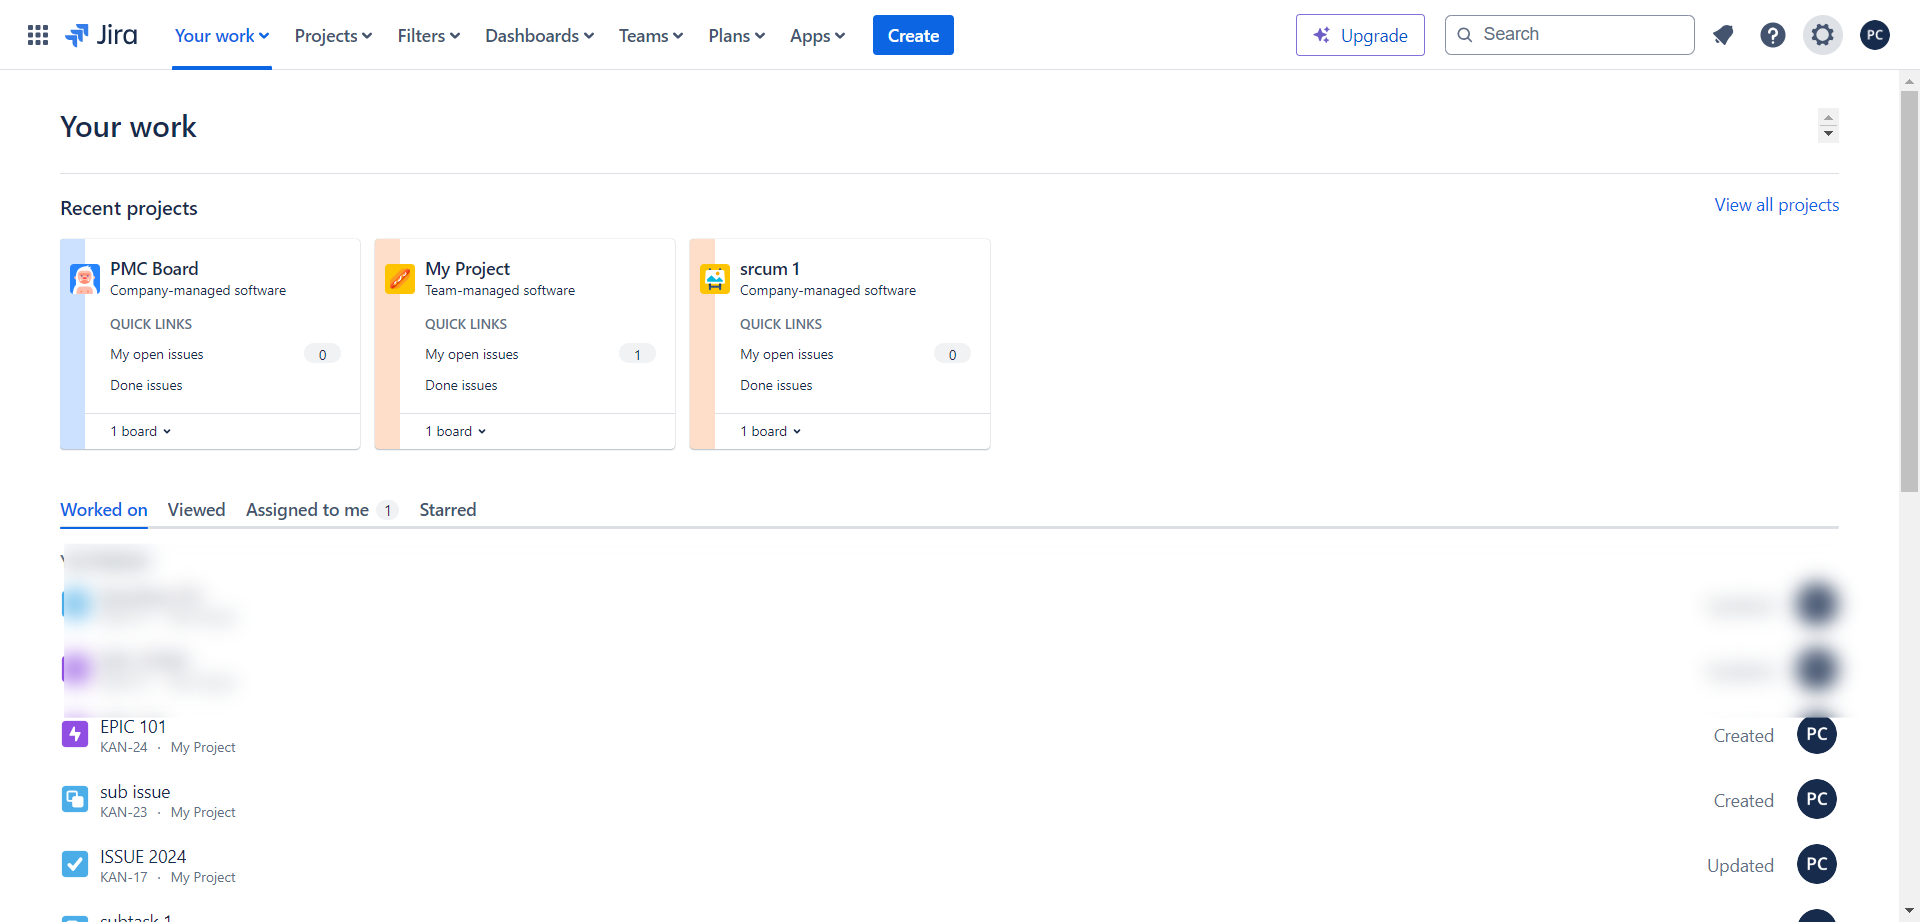Screen dimensions: 1920x922
Task: Click the stepper beside Your work heading
Action: pos(1828,126)
